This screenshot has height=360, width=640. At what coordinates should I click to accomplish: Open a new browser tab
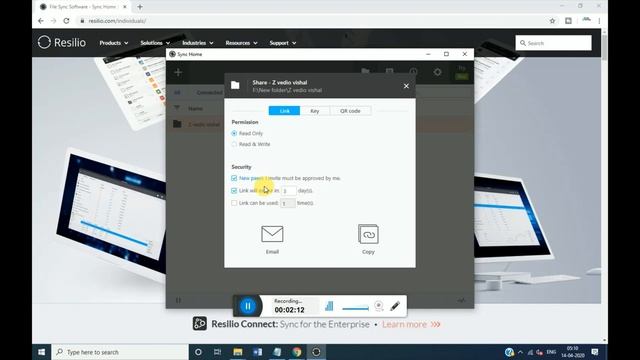pos(140,7)
